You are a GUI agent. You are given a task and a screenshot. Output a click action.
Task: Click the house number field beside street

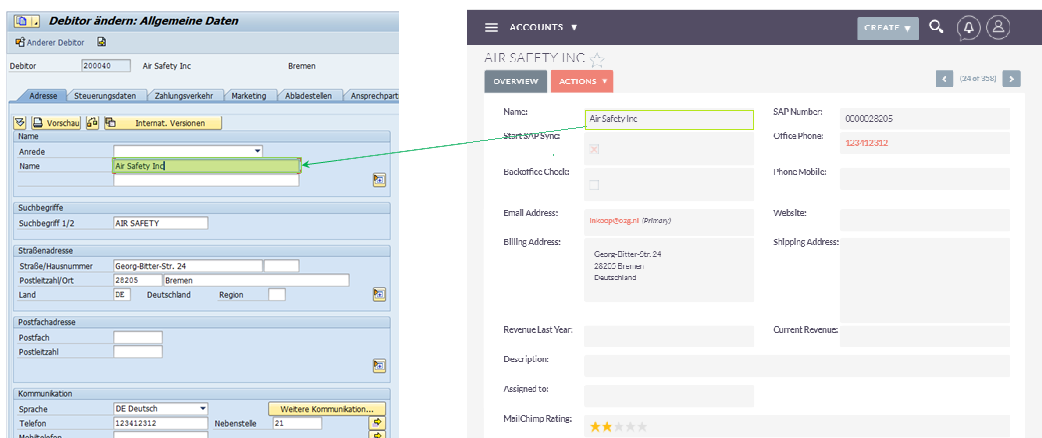[282, 266]
